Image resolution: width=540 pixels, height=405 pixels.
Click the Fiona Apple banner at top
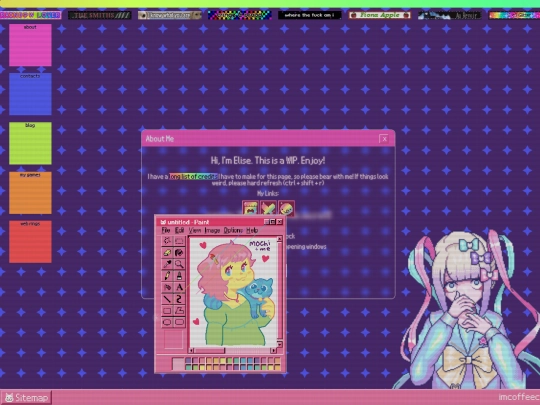[x=380, y=15]
